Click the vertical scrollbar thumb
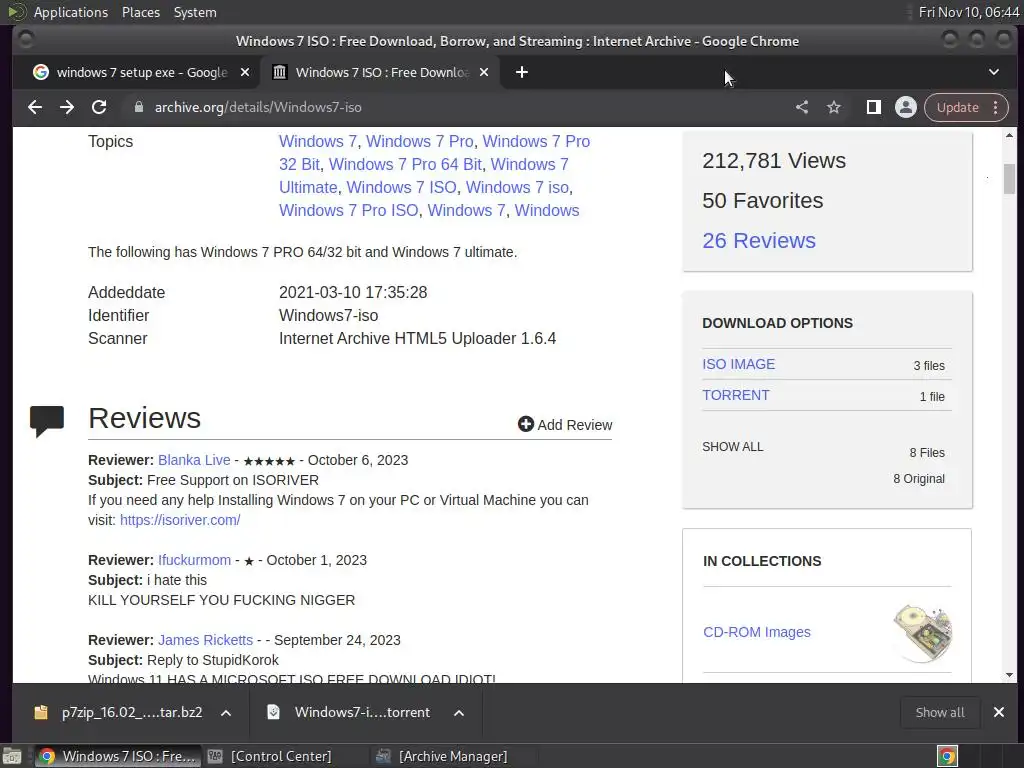1024x768 pixels. click(1009, 178)
